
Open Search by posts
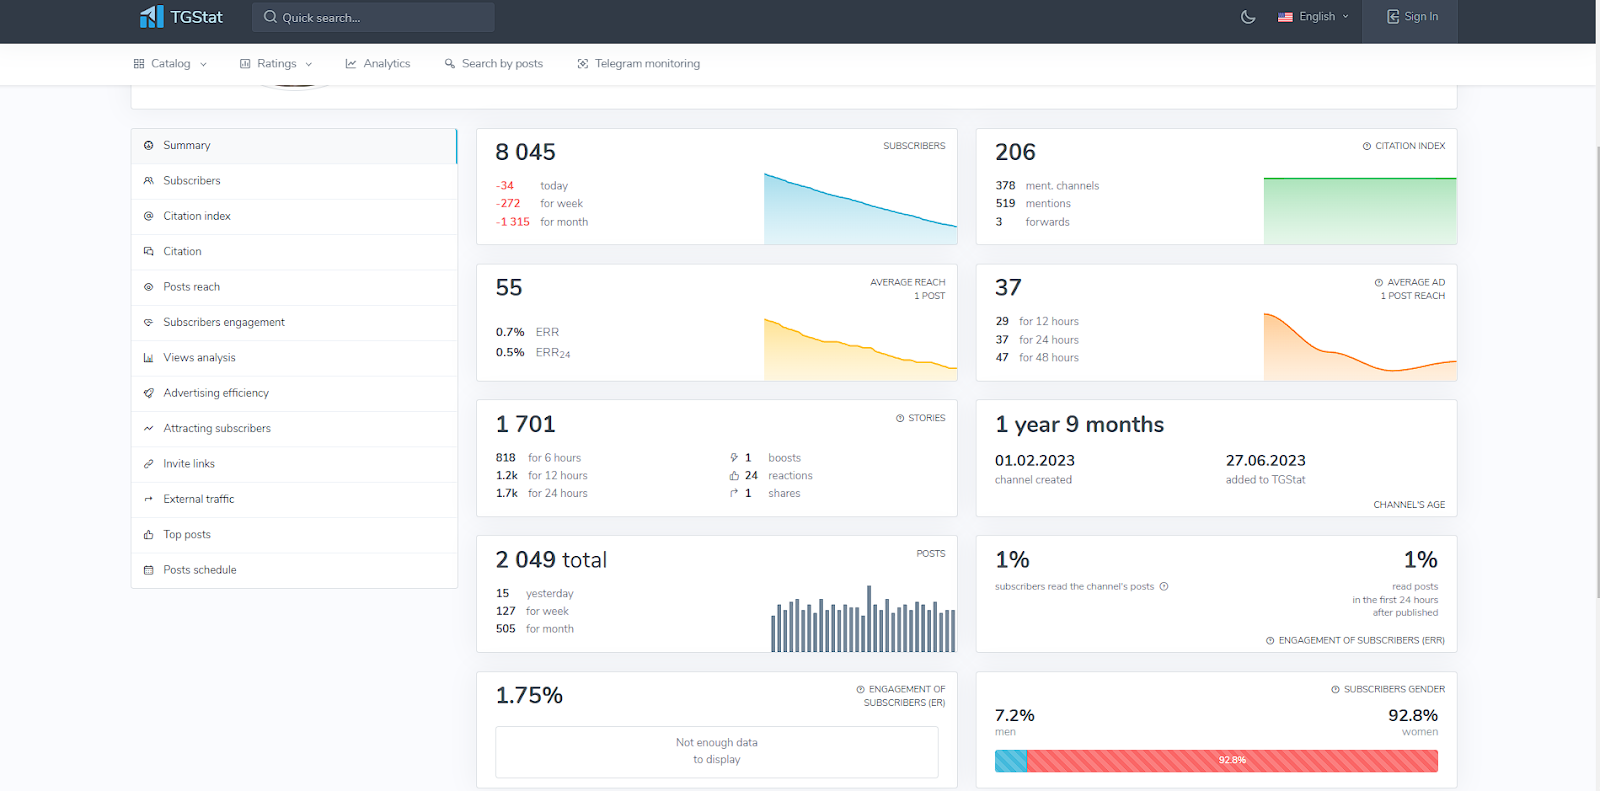click(494, 64)
